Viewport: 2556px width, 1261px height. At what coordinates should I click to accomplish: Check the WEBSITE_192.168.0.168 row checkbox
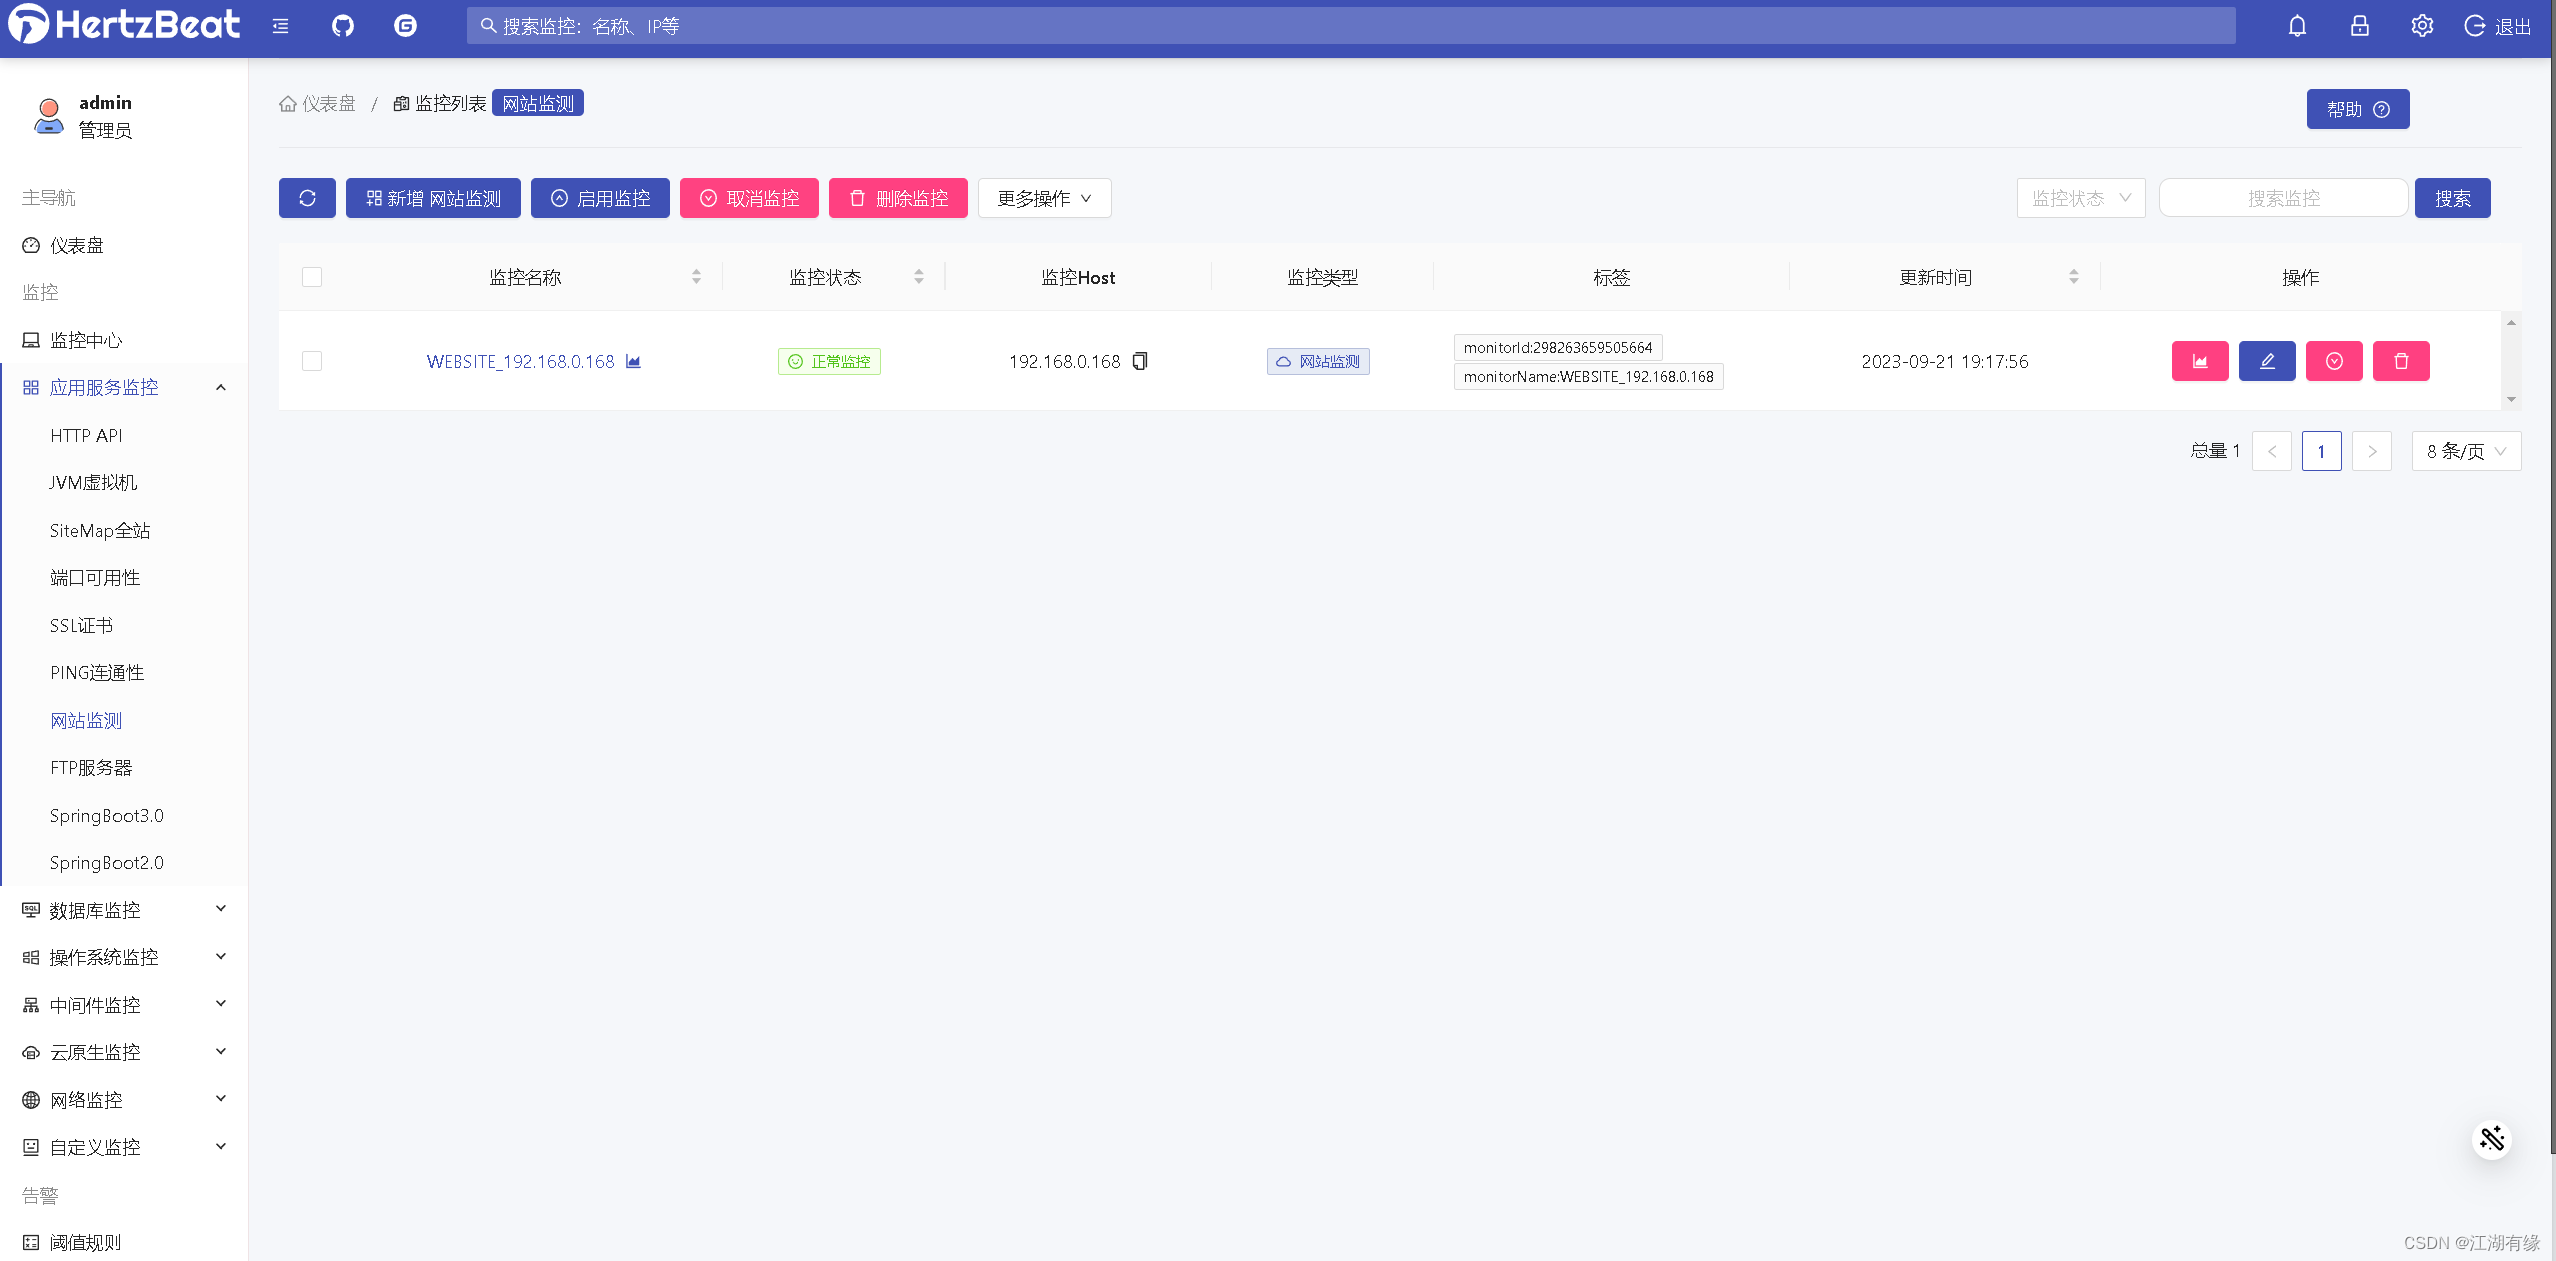coord(312,361)
